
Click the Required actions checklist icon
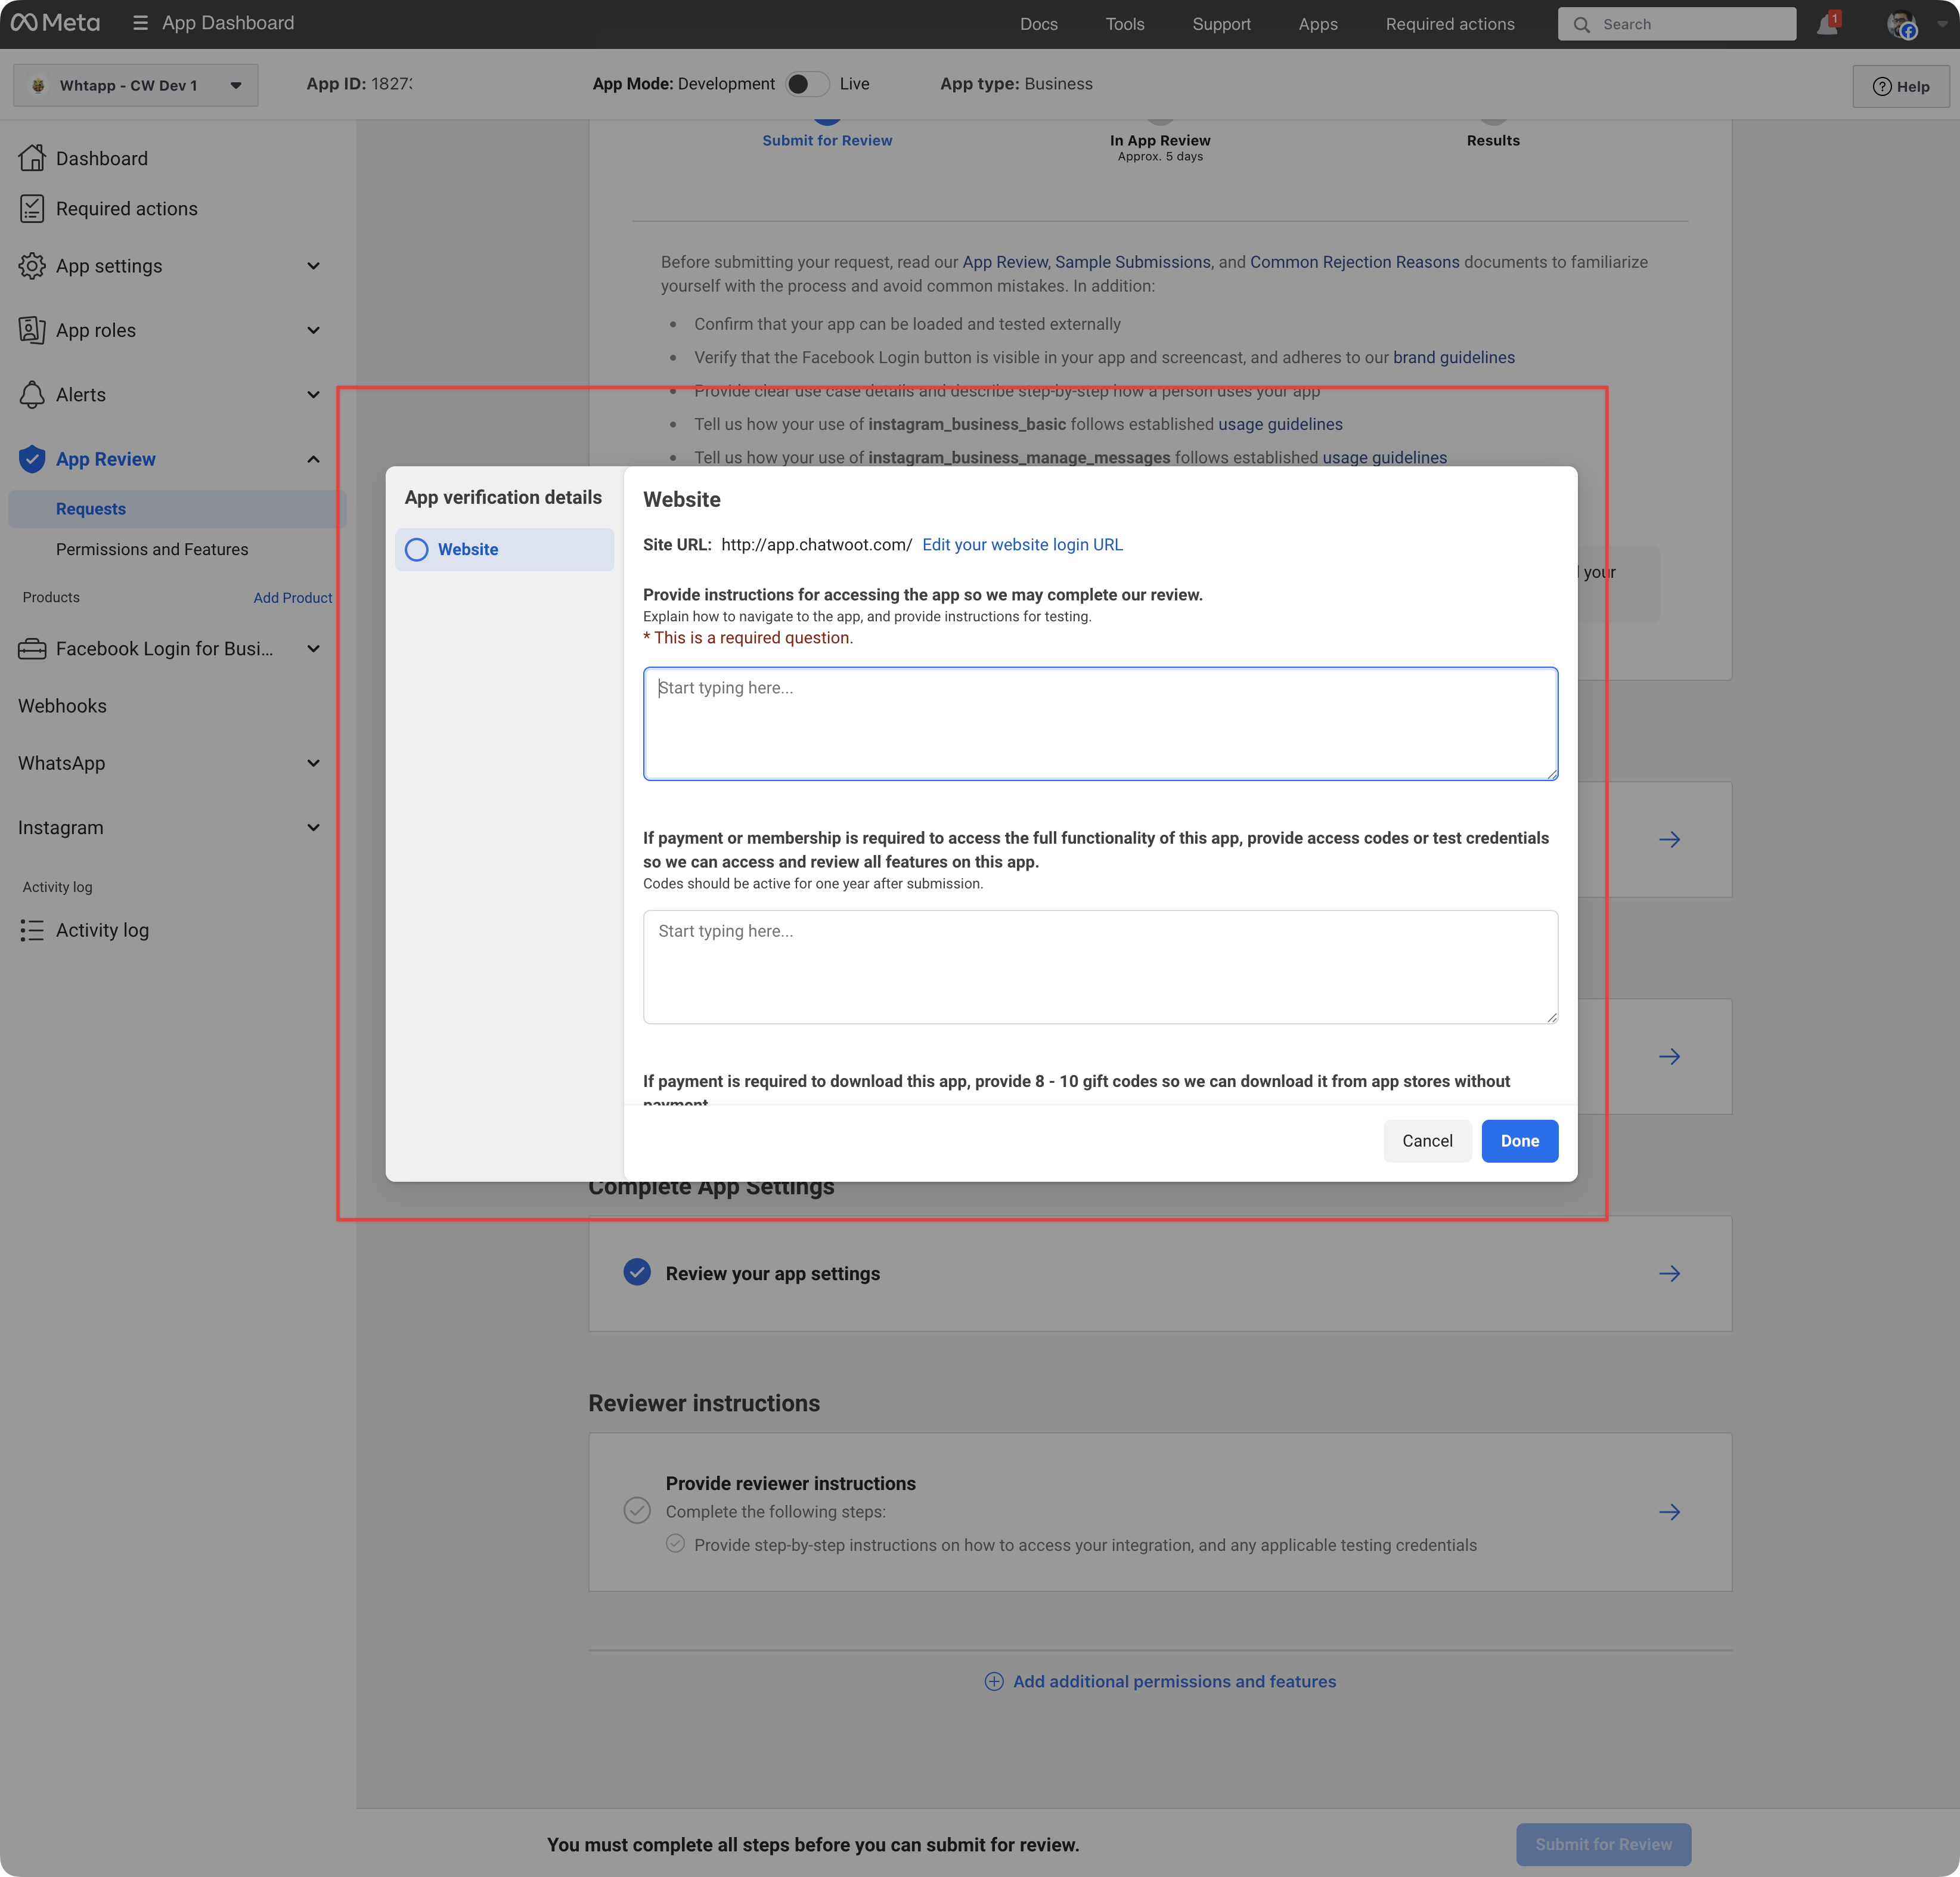[32, 209]
